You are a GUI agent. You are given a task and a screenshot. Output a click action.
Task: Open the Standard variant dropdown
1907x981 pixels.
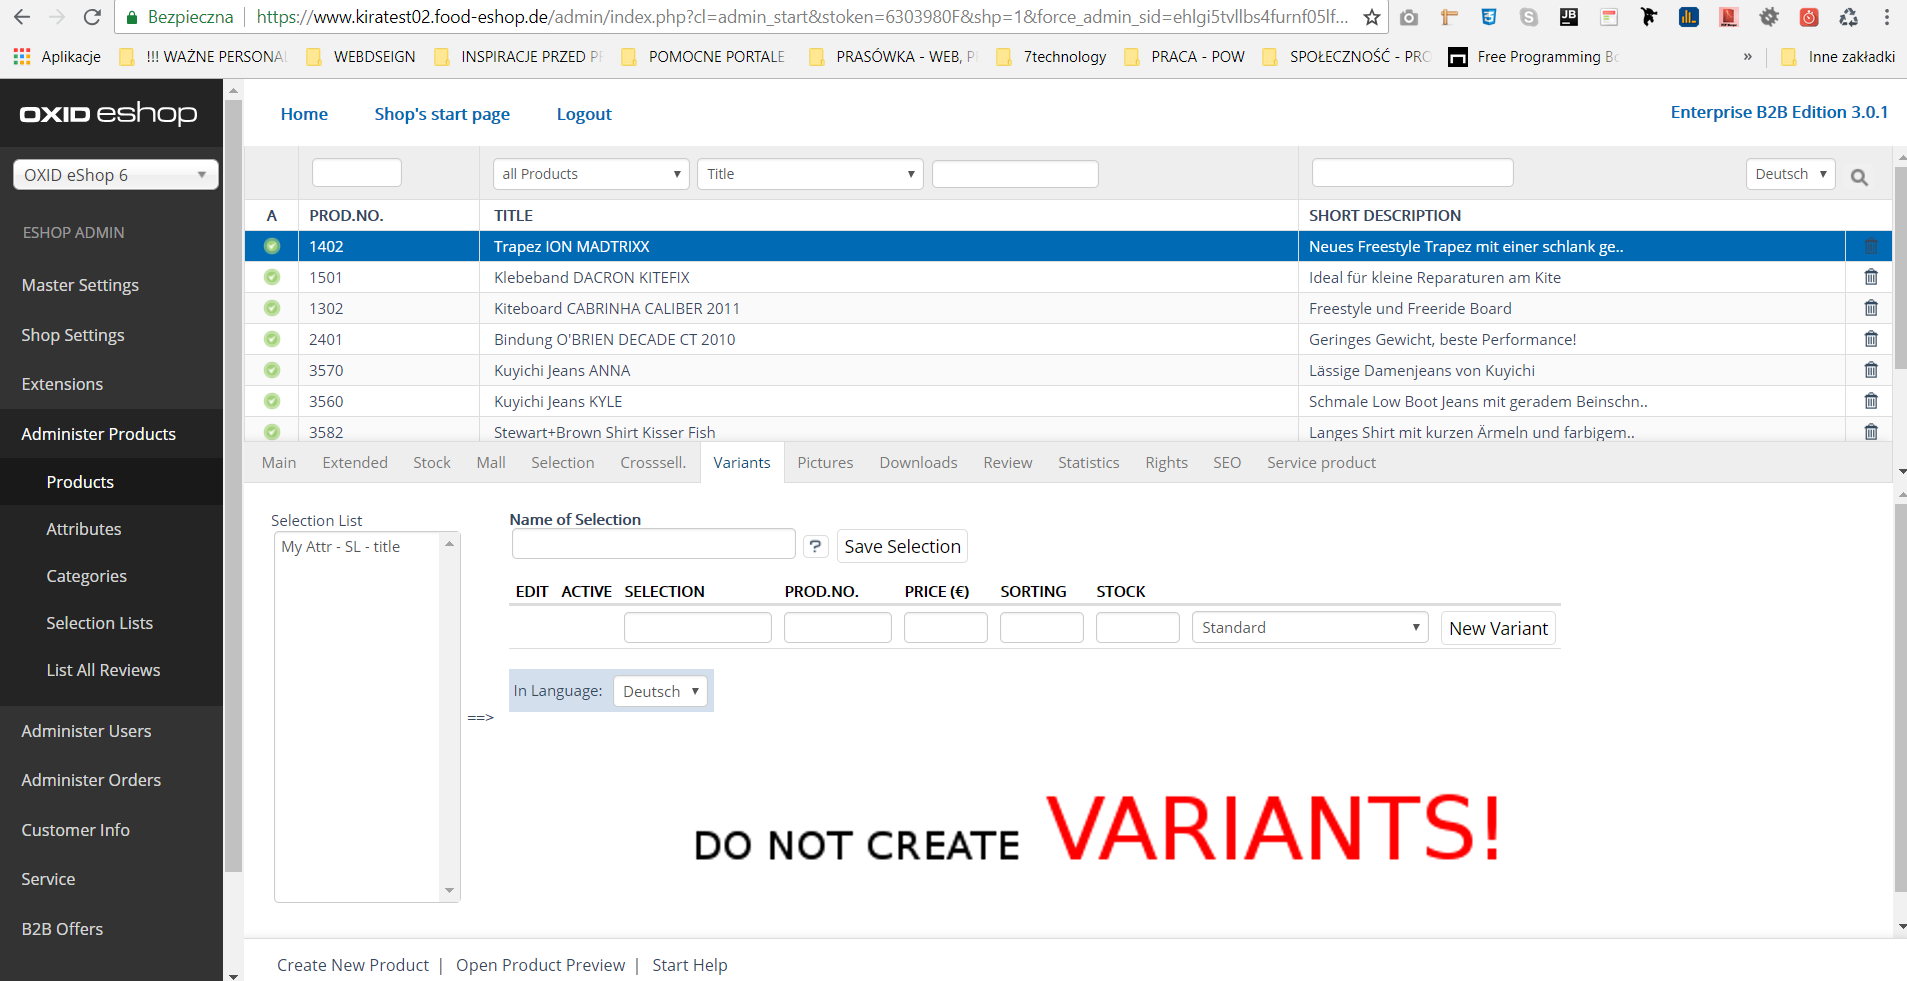pyautogui.click(x=1309, y=628)
